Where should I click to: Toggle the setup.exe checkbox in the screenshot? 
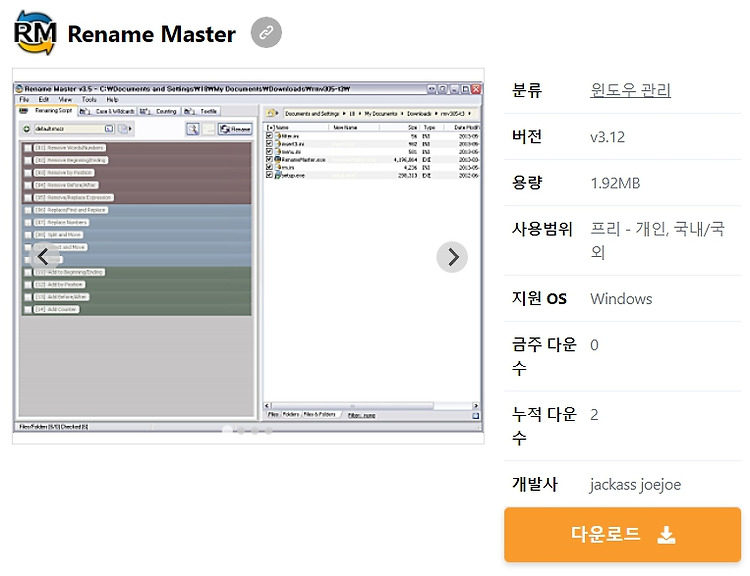pos(269,175)
